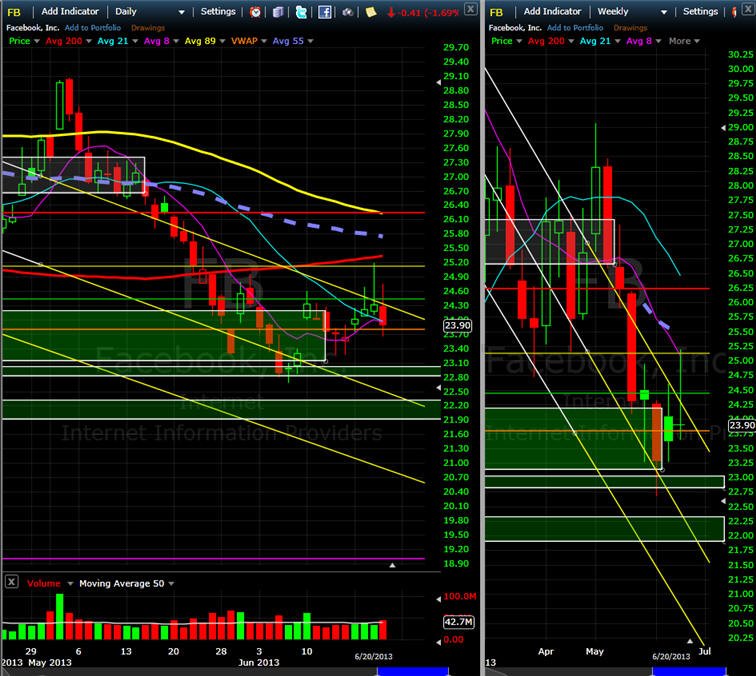Expand the Avg 55 indicator dropdown
Screen dimensions: 756x676
[x=310, y=41]
